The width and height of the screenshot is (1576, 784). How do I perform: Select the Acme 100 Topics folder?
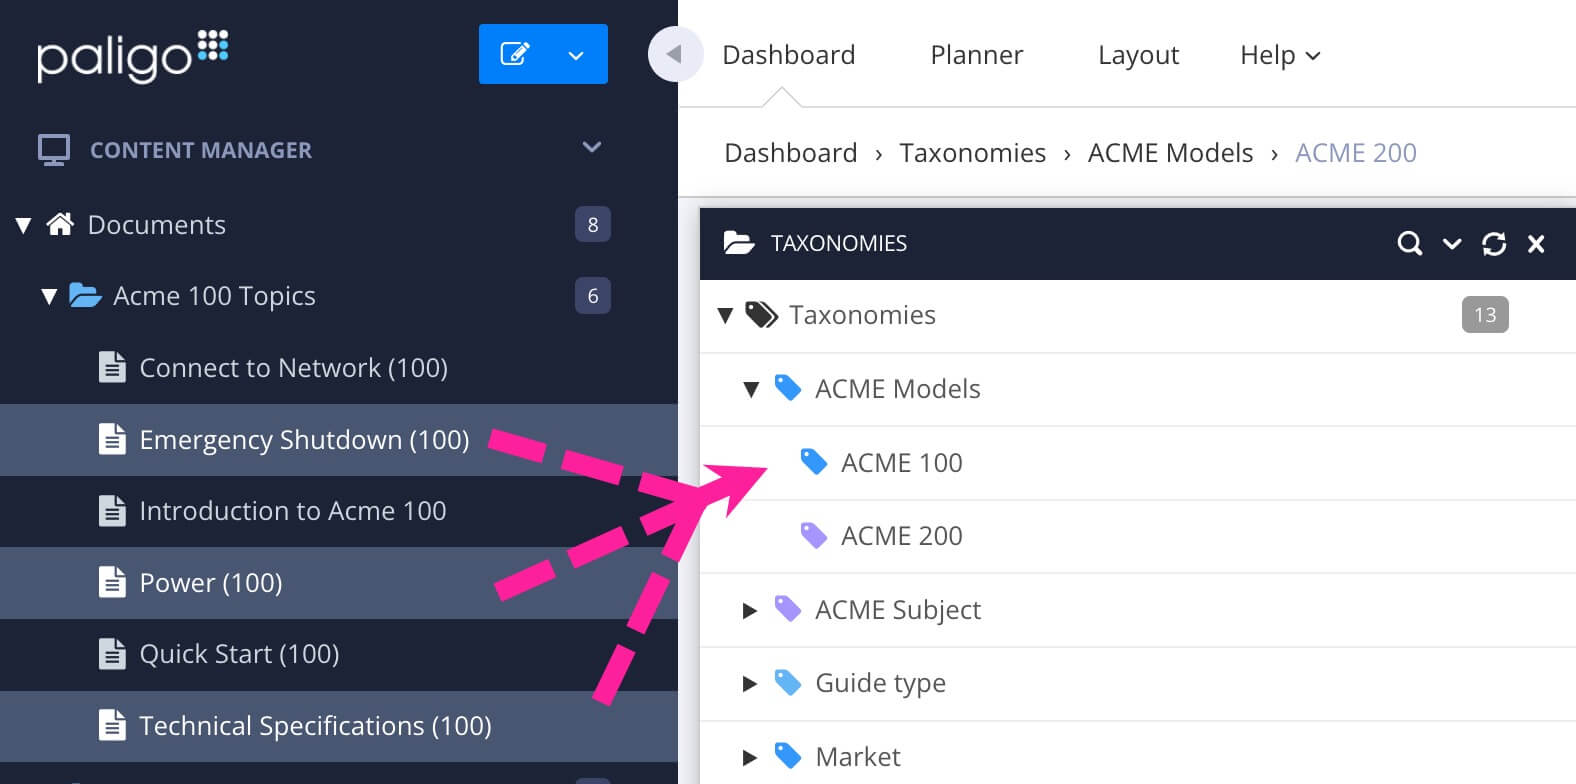coord(214,296)
